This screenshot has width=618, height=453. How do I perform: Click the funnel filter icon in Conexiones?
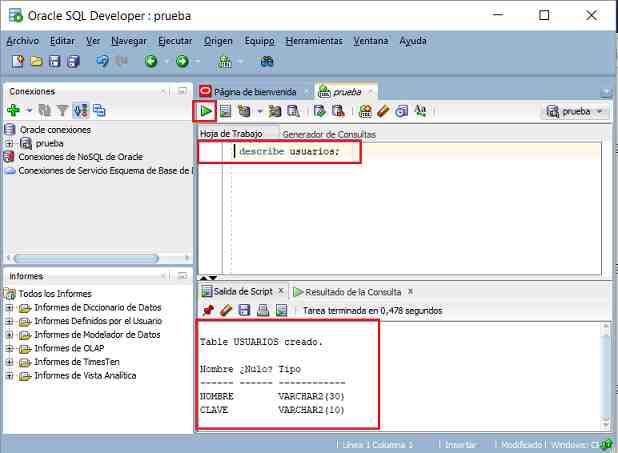pyautogui.click(x=62, y=110)
